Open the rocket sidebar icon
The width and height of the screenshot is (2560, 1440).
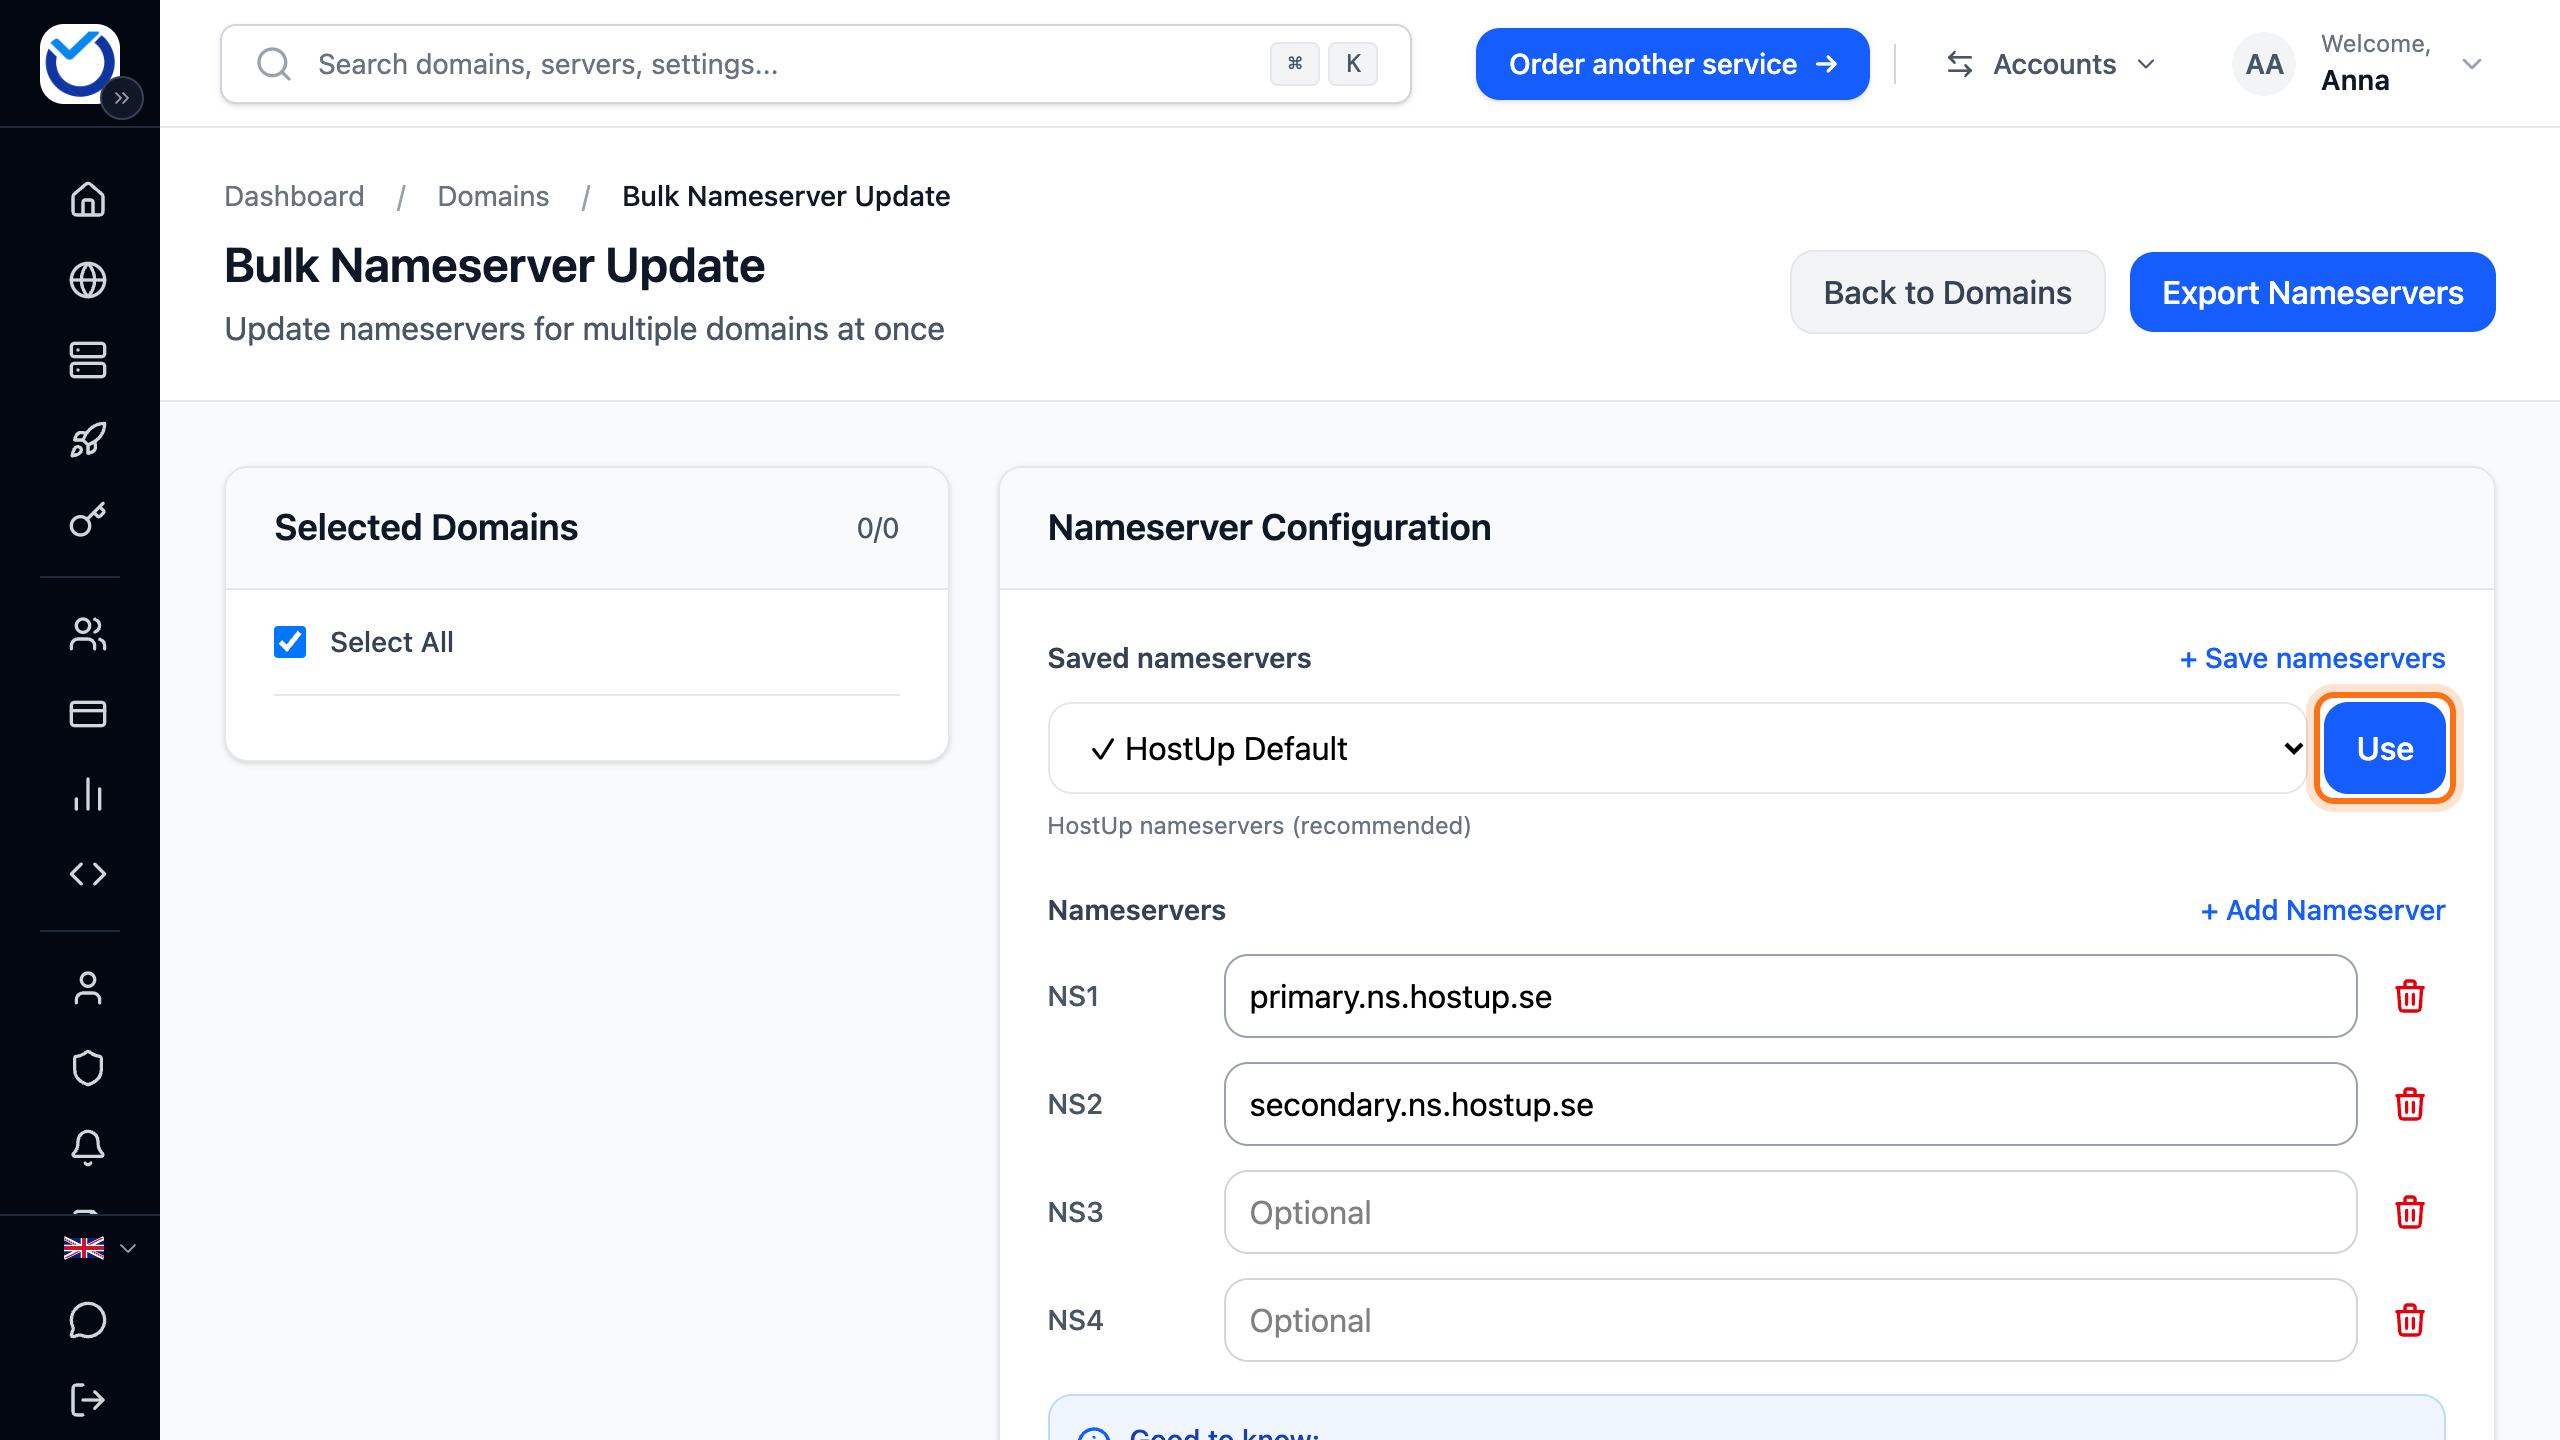[x=88, y=440]
